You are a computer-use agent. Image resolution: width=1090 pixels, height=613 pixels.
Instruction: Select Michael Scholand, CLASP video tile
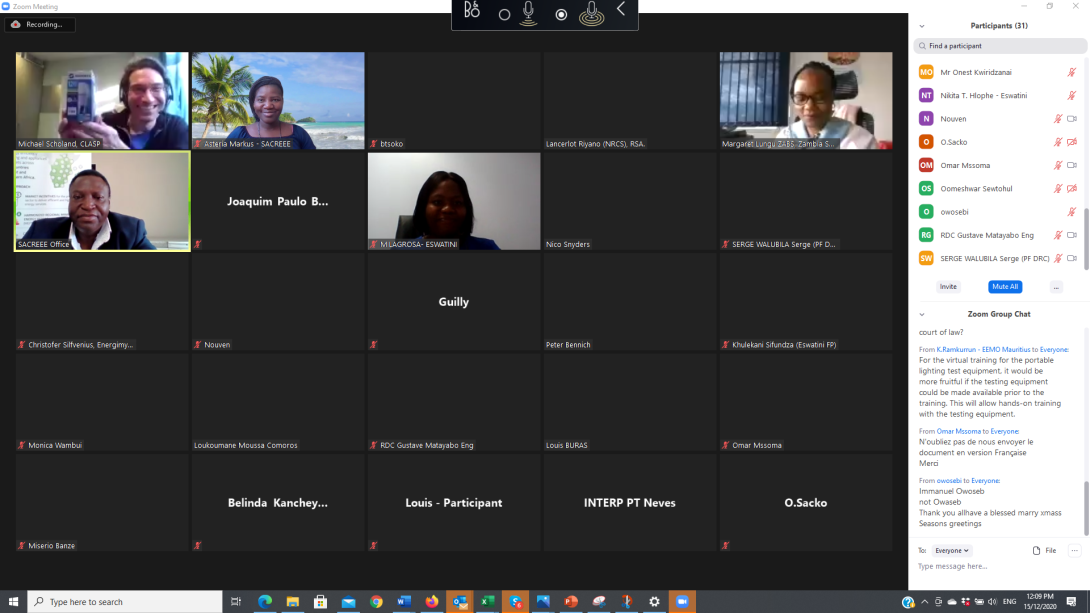tap(102, 101)
